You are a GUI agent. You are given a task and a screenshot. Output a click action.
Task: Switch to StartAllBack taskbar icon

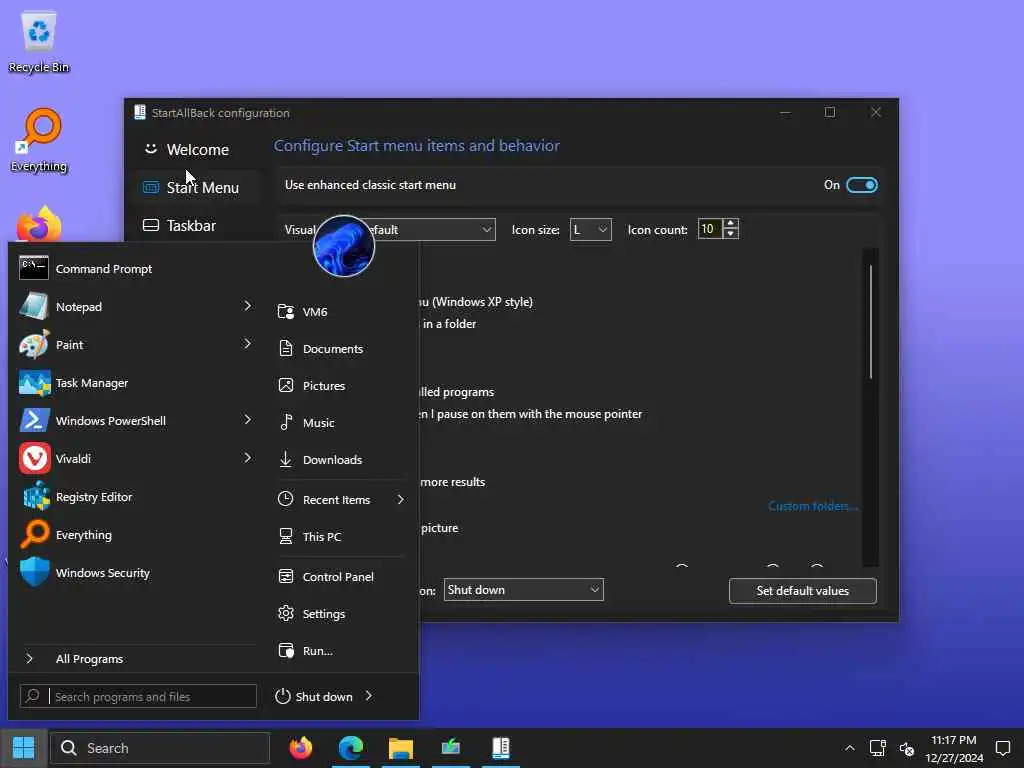[501, 748]
